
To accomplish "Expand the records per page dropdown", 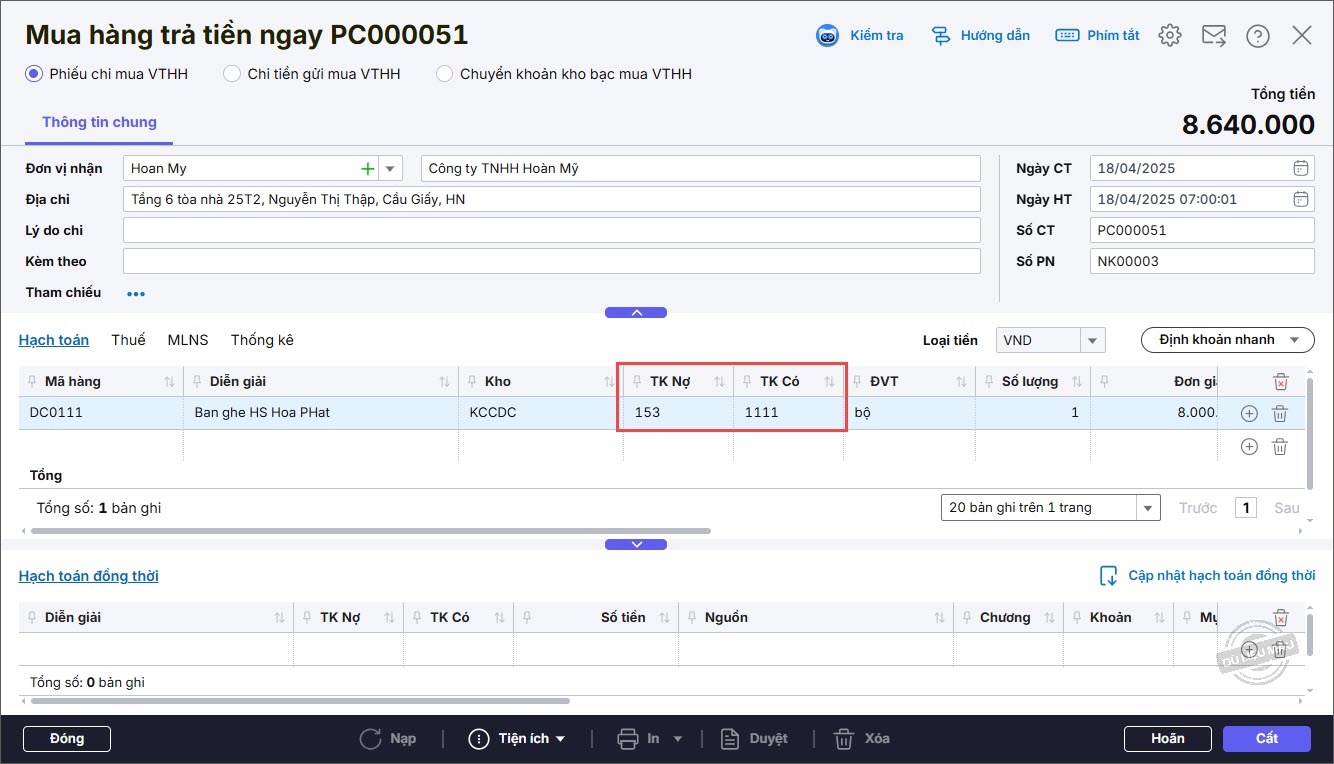I will coord(1148,508).
